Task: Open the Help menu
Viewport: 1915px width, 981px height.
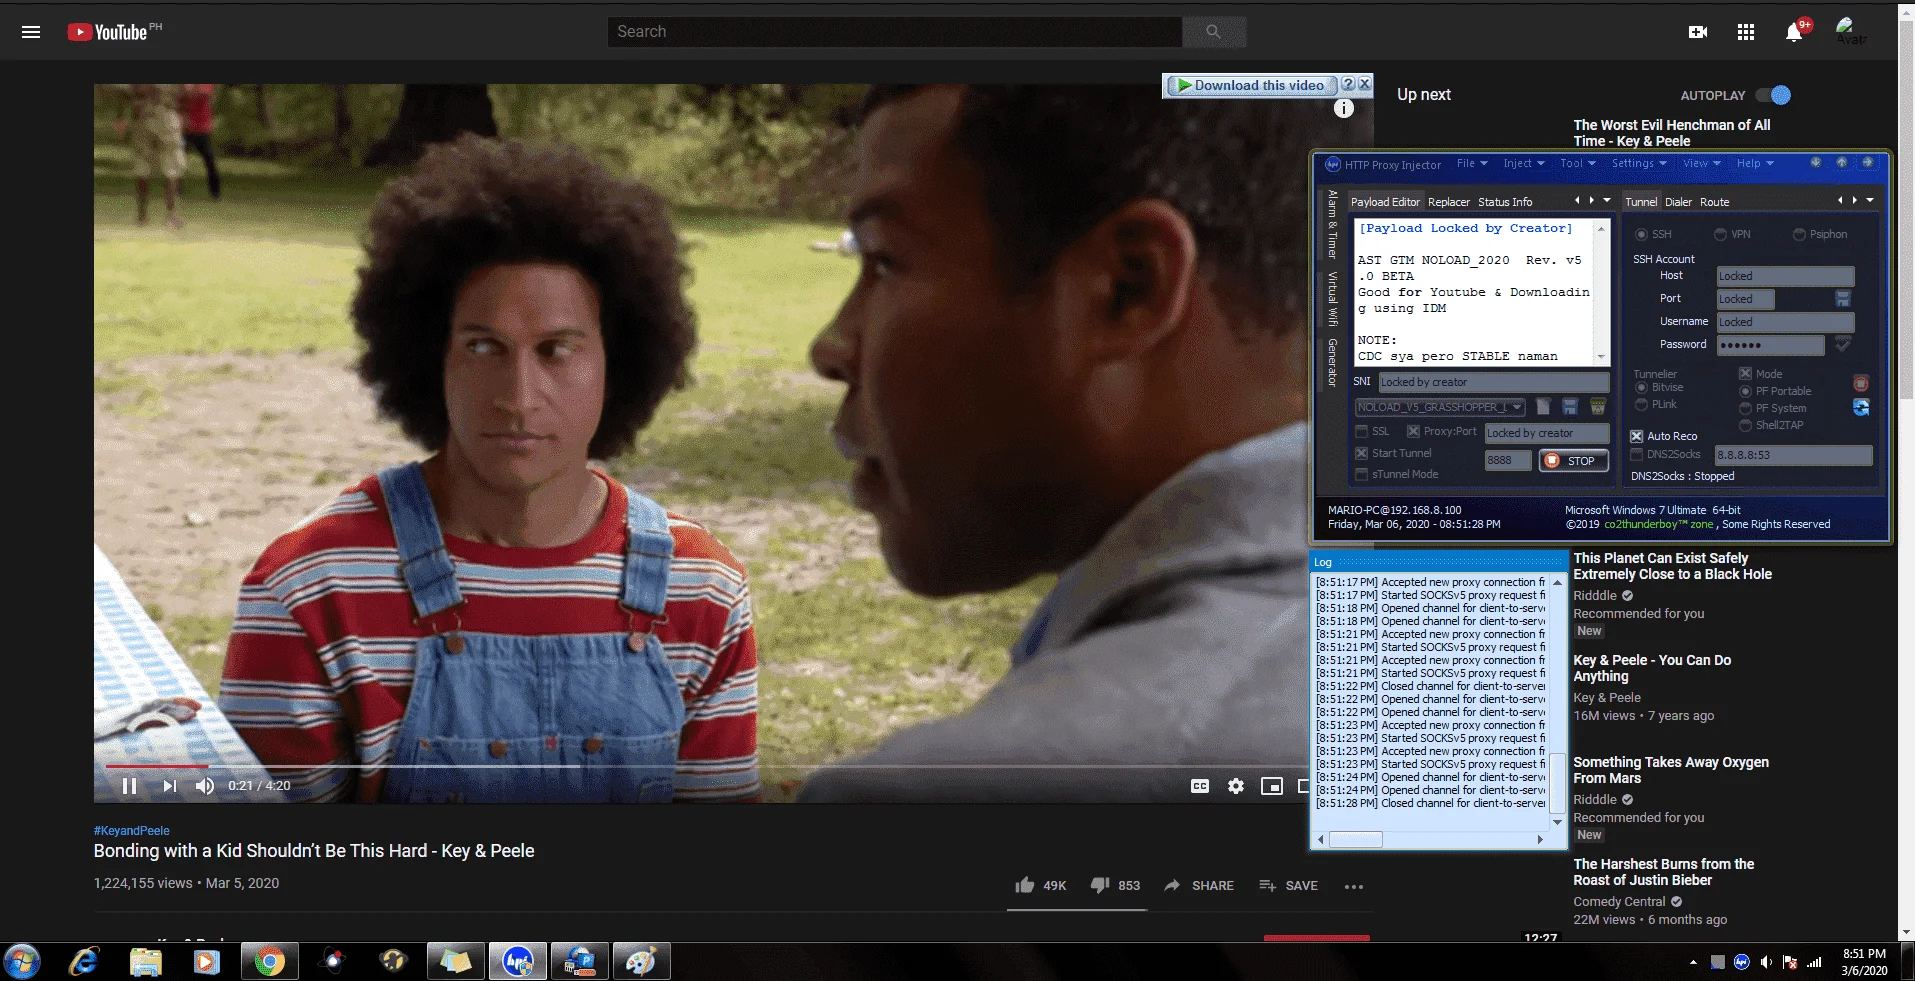Action: 1755,163
